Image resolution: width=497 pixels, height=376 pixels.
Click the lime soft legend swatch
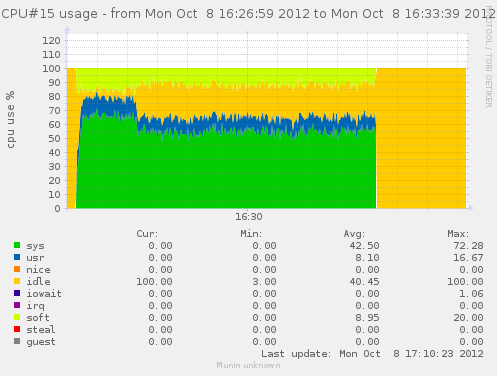(17, 317)
